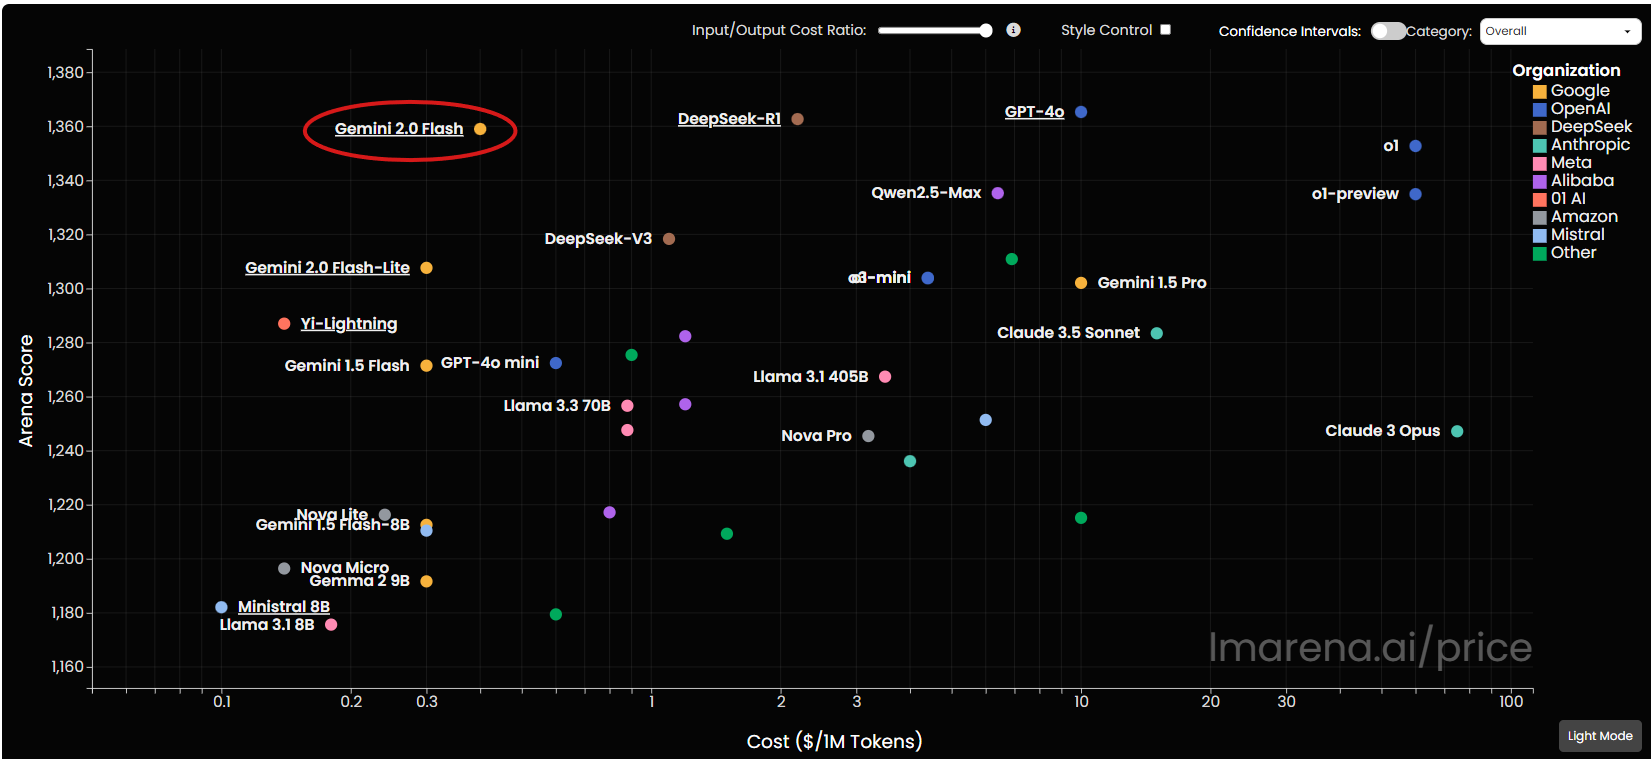Toggle Alibaba in the Organization legend

[1573, 181]
